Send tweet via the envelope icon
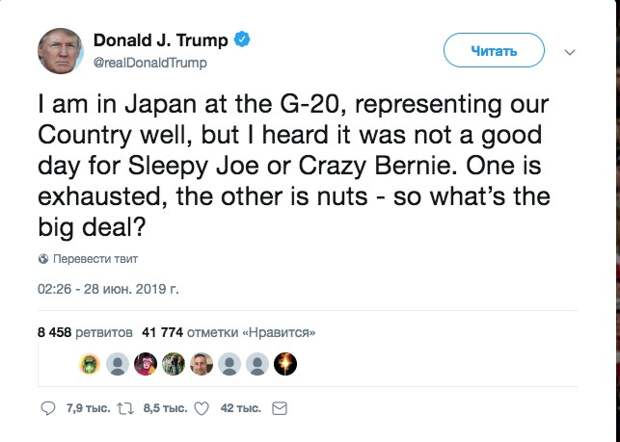The image size is (620, 442). [280, 408]
